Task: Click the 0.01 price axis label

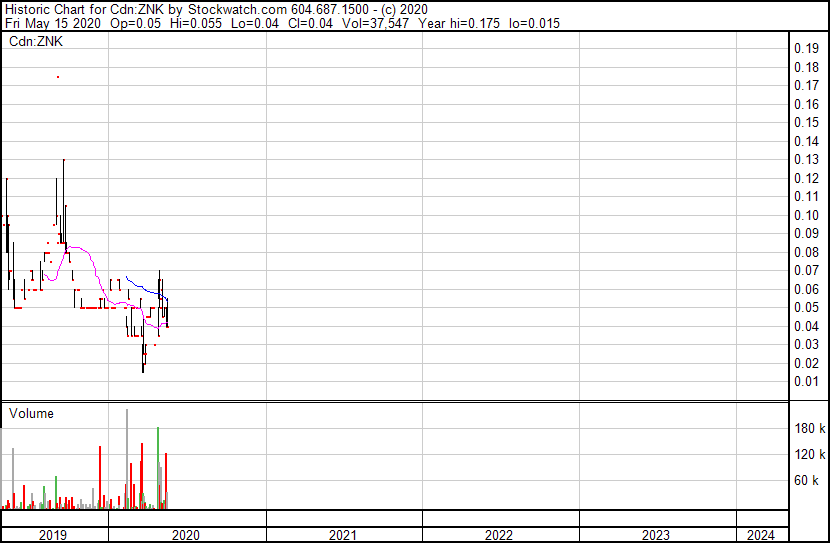Action: [x=806, y=381]
